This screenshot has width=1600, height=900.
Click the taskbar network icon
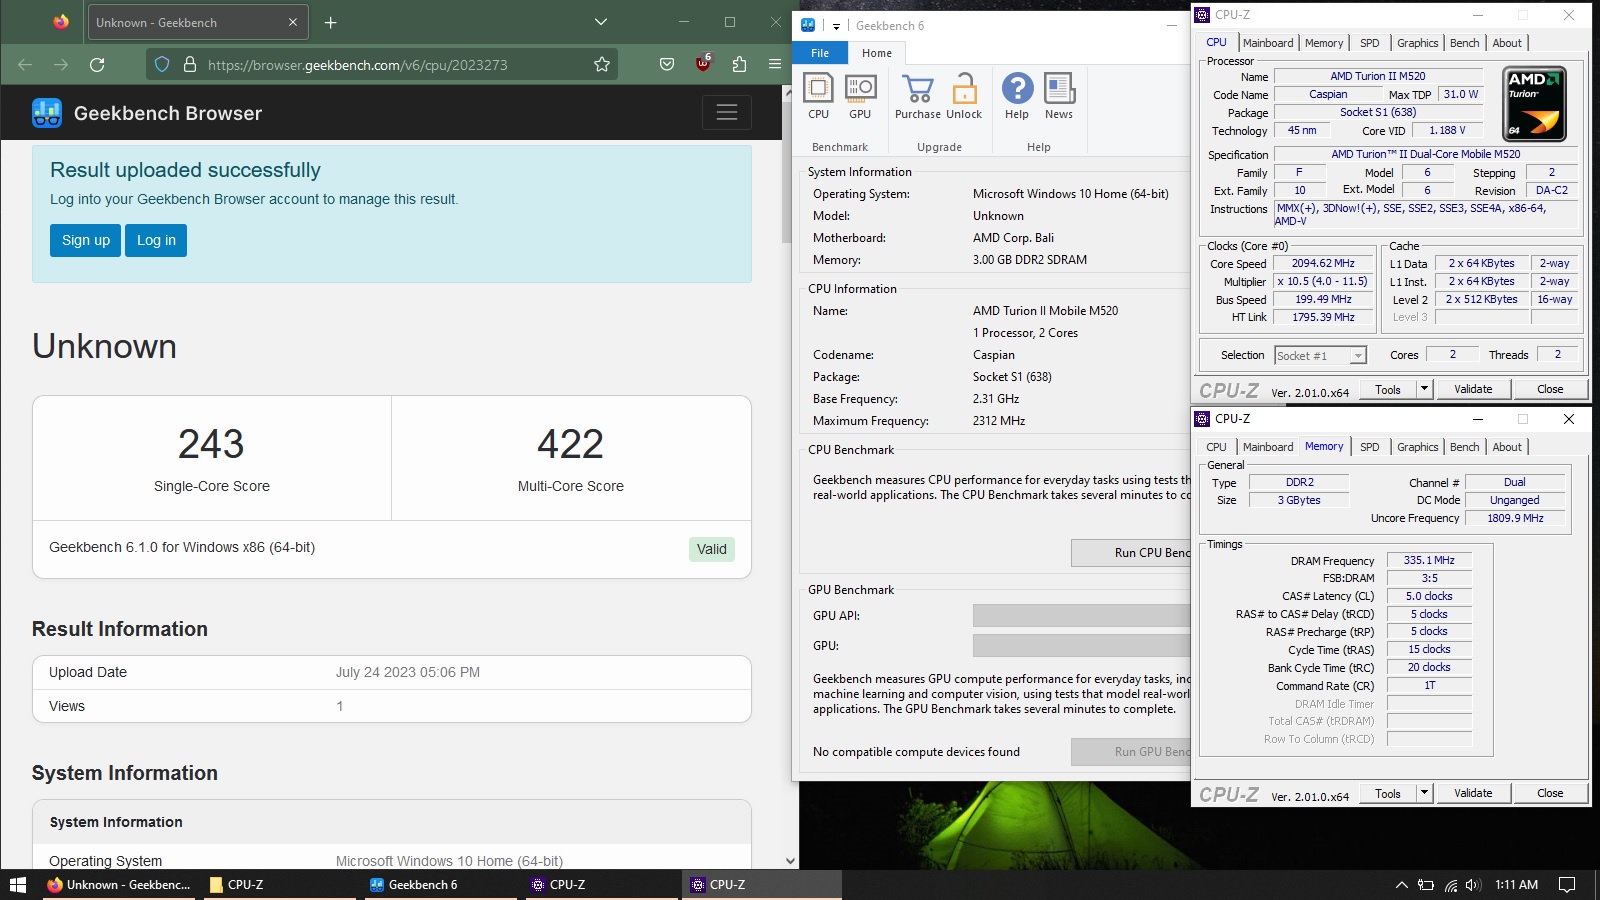click(x=1451, y=884)
